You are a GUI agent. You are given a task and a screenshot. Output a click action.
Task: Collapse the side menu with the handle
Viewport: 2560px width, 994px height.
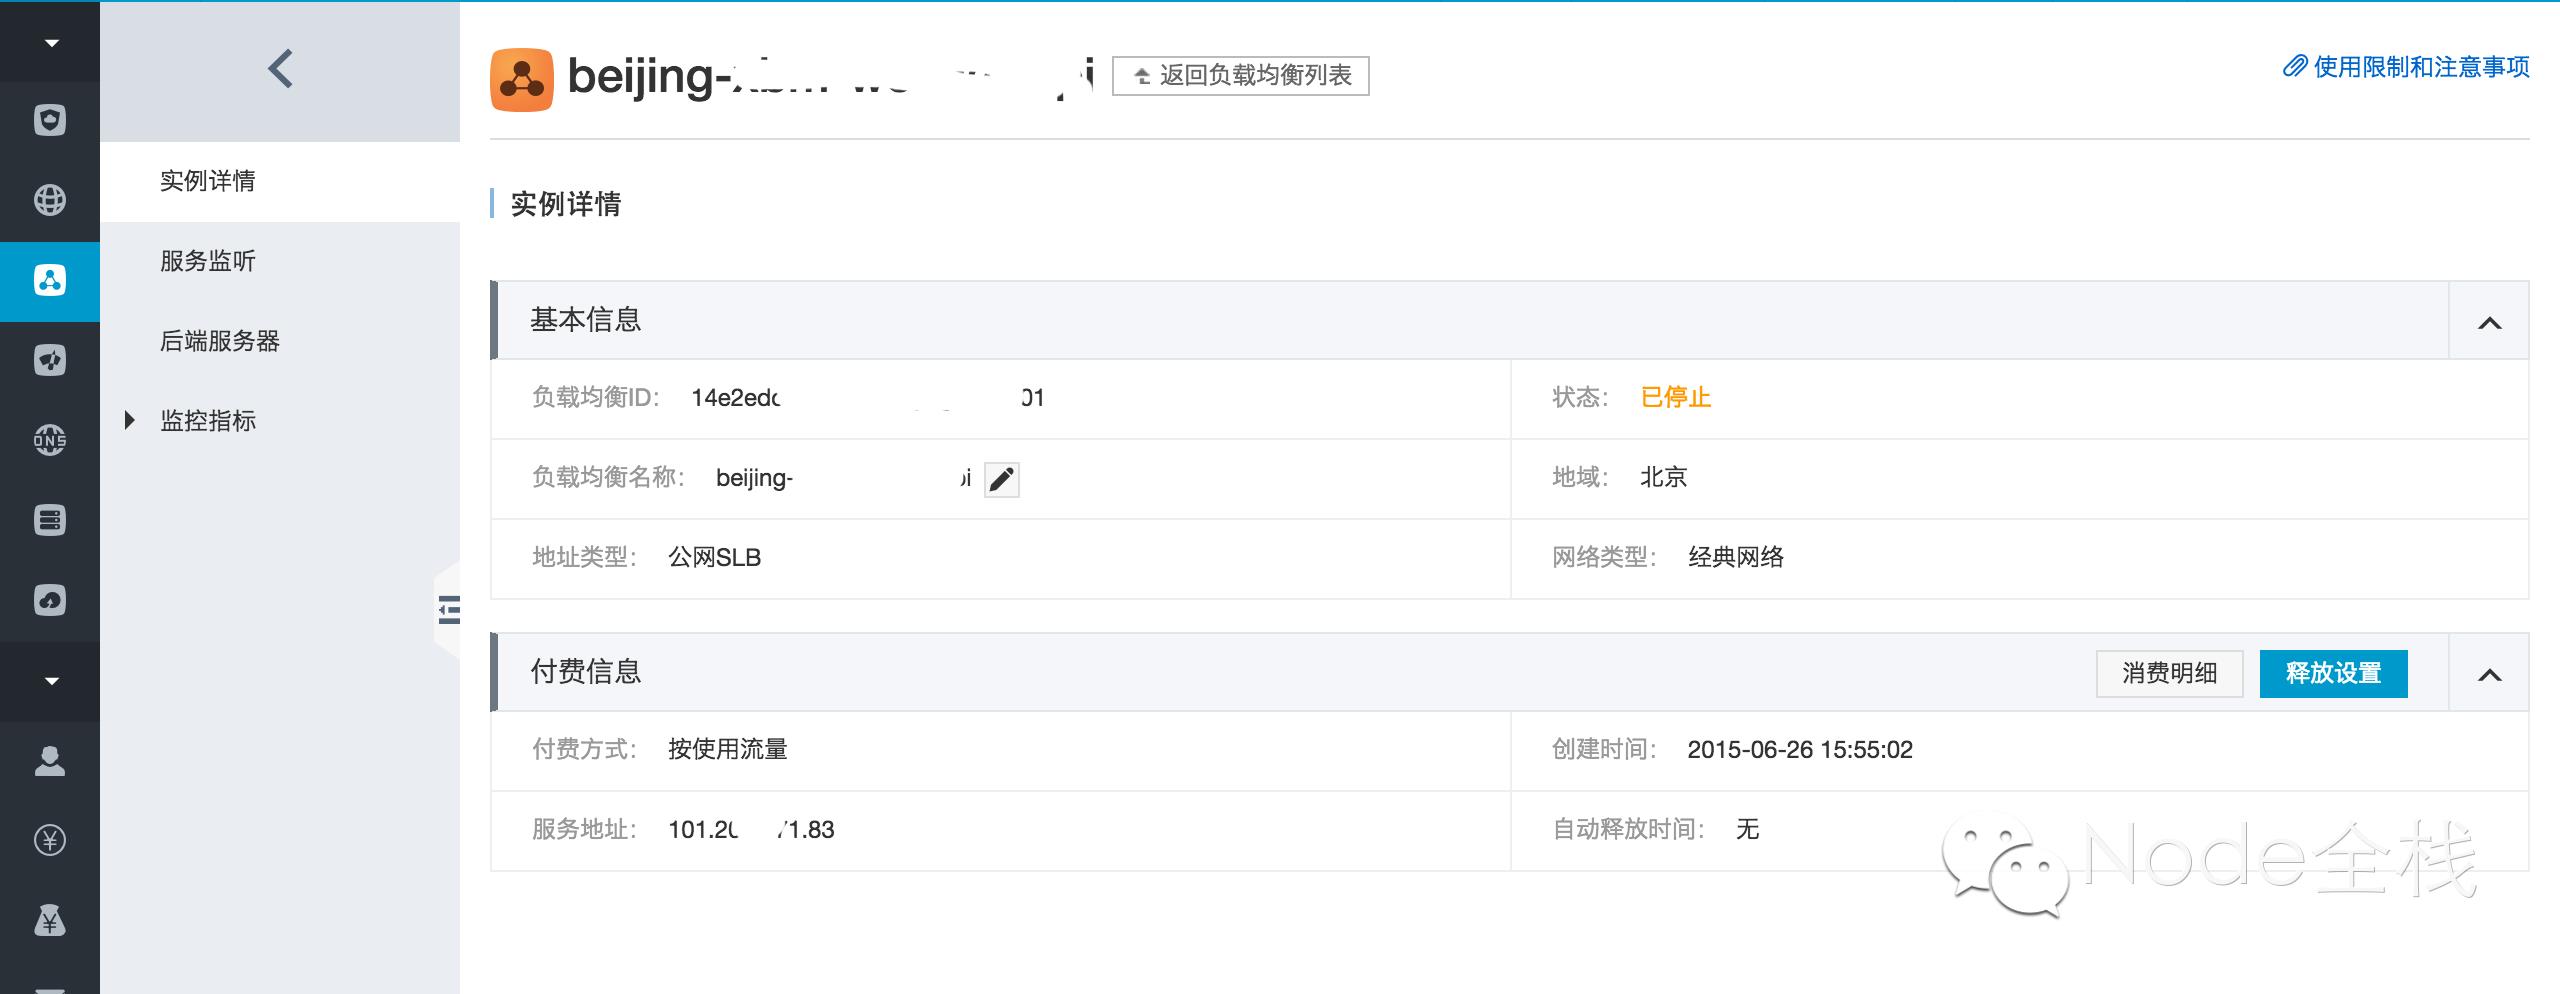pyautogui.click(x=448, y=609)
